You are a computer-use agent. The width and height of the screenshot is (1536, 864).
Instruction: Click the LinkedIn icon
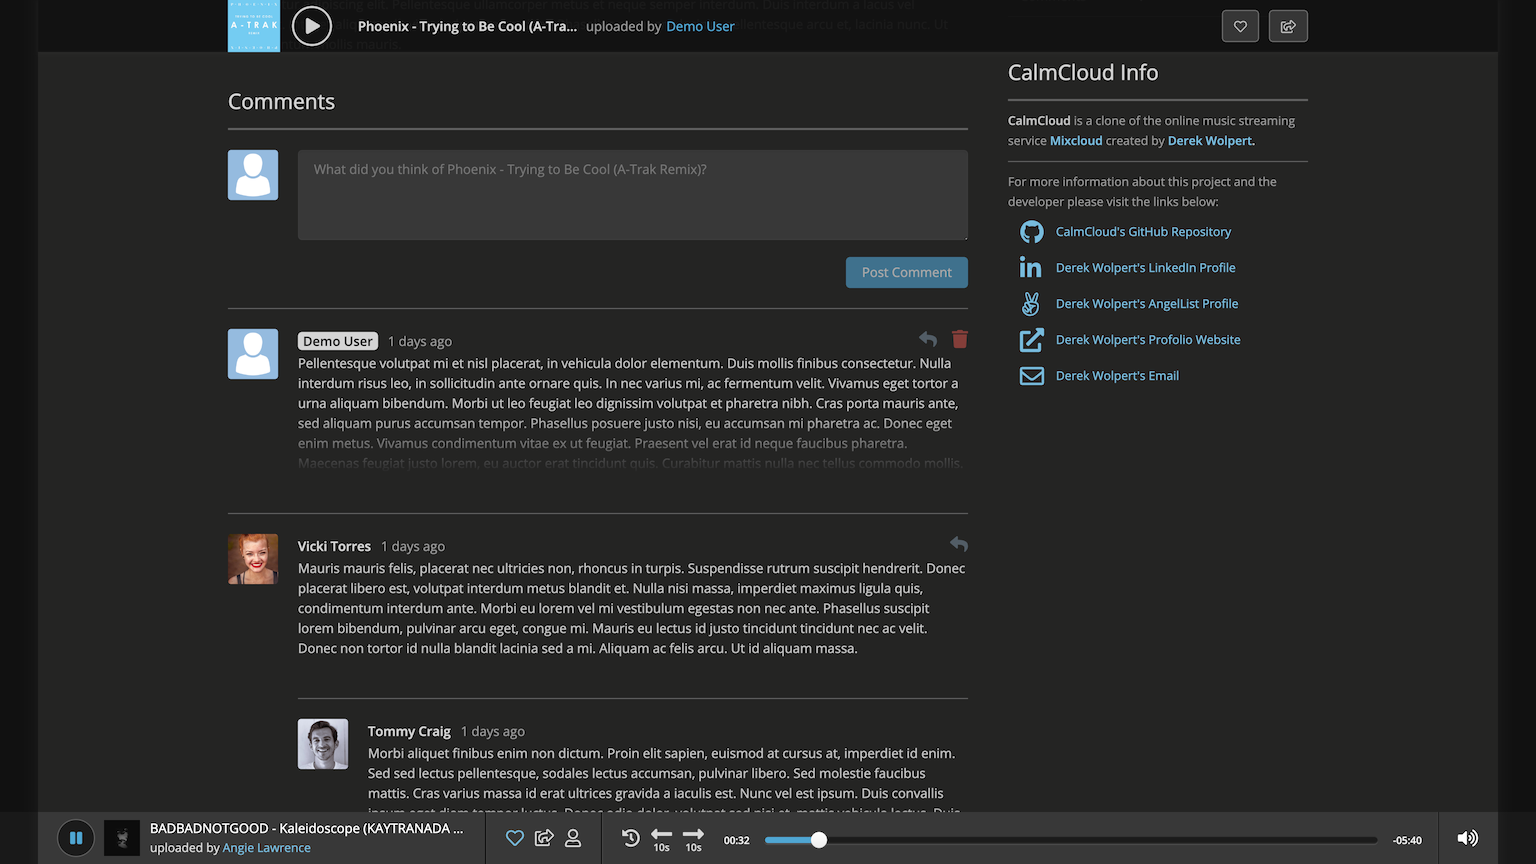pos(1031,268)
